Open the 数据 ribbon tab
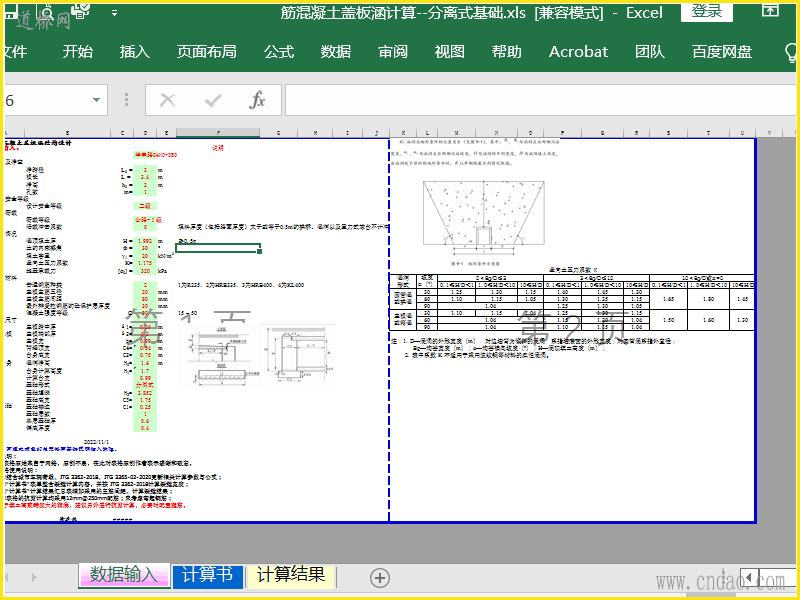 [336, 52]
